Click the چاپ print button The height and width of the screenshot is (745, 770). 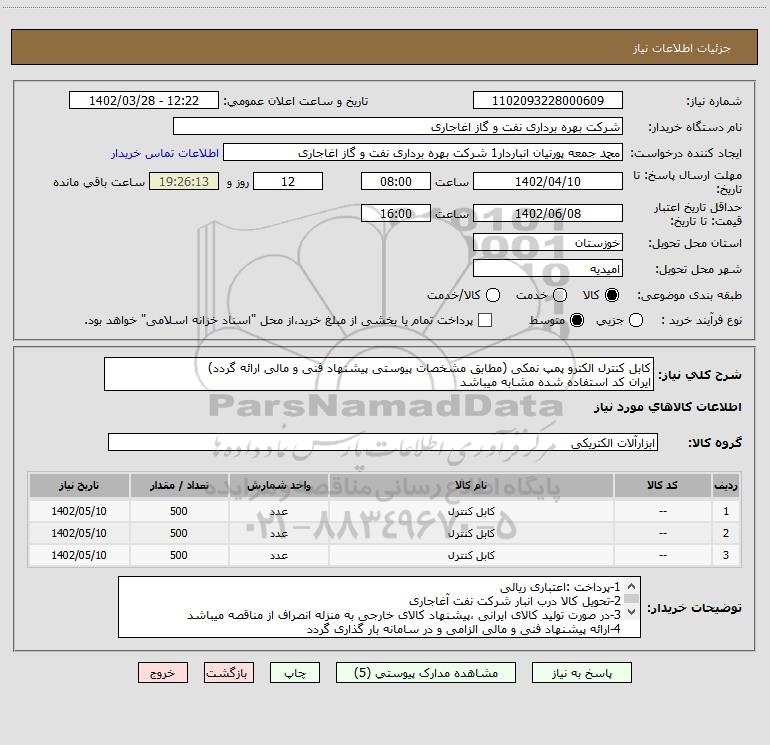[x=295, y=673]
